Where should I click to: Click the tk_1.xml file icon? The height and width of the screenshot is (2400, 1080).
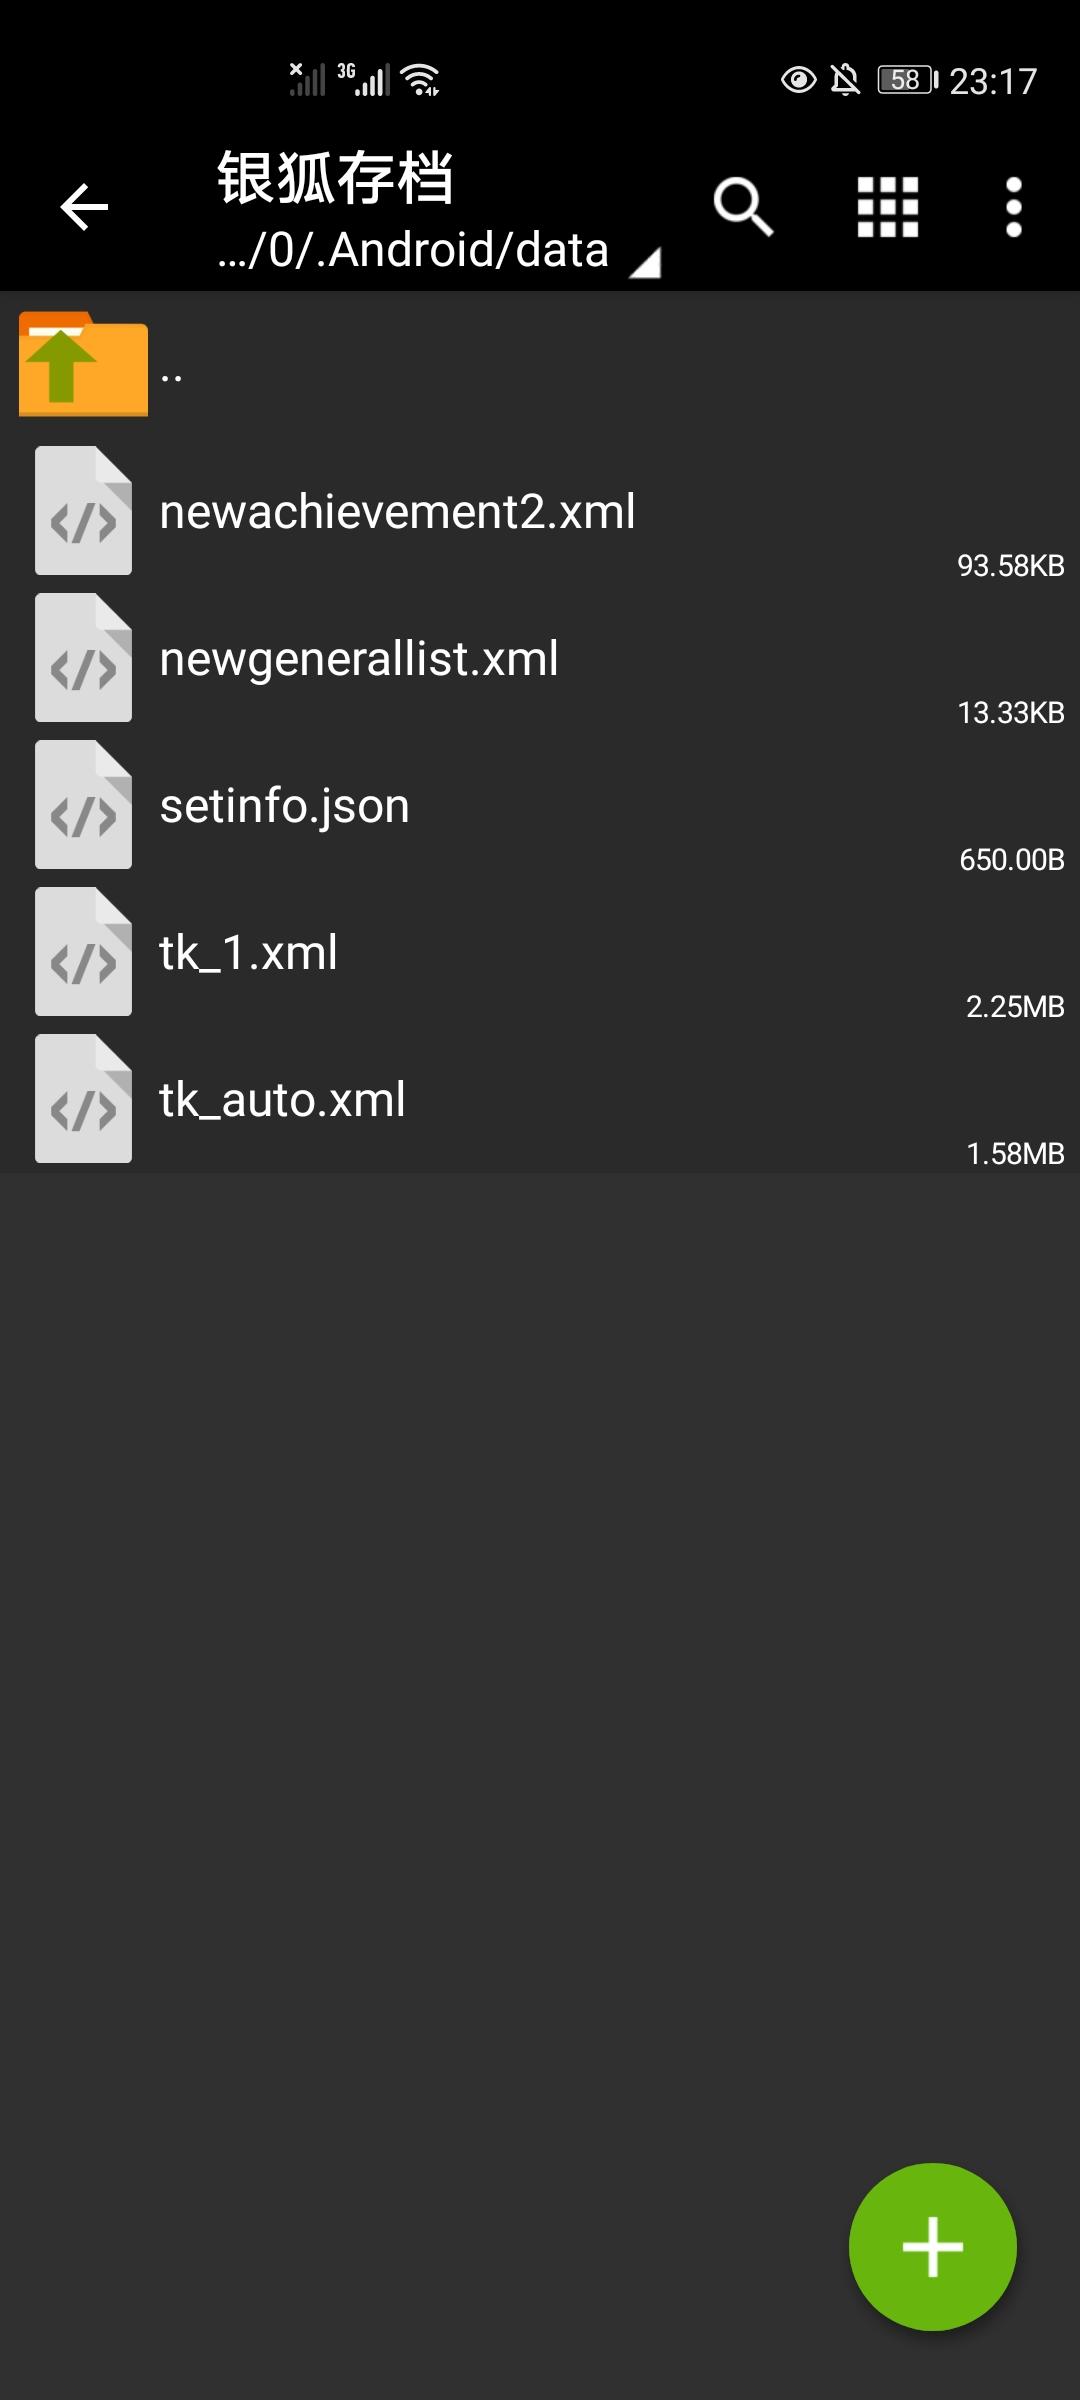[x=83, y=952]
